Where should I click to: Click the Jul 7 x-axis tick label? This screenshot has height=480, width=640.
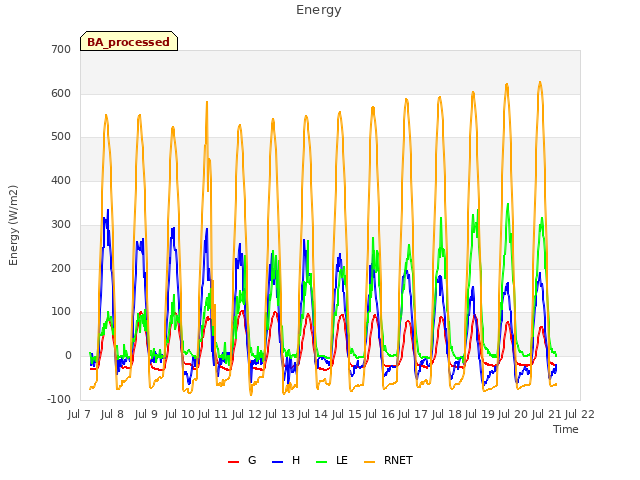tap(79, 414)
